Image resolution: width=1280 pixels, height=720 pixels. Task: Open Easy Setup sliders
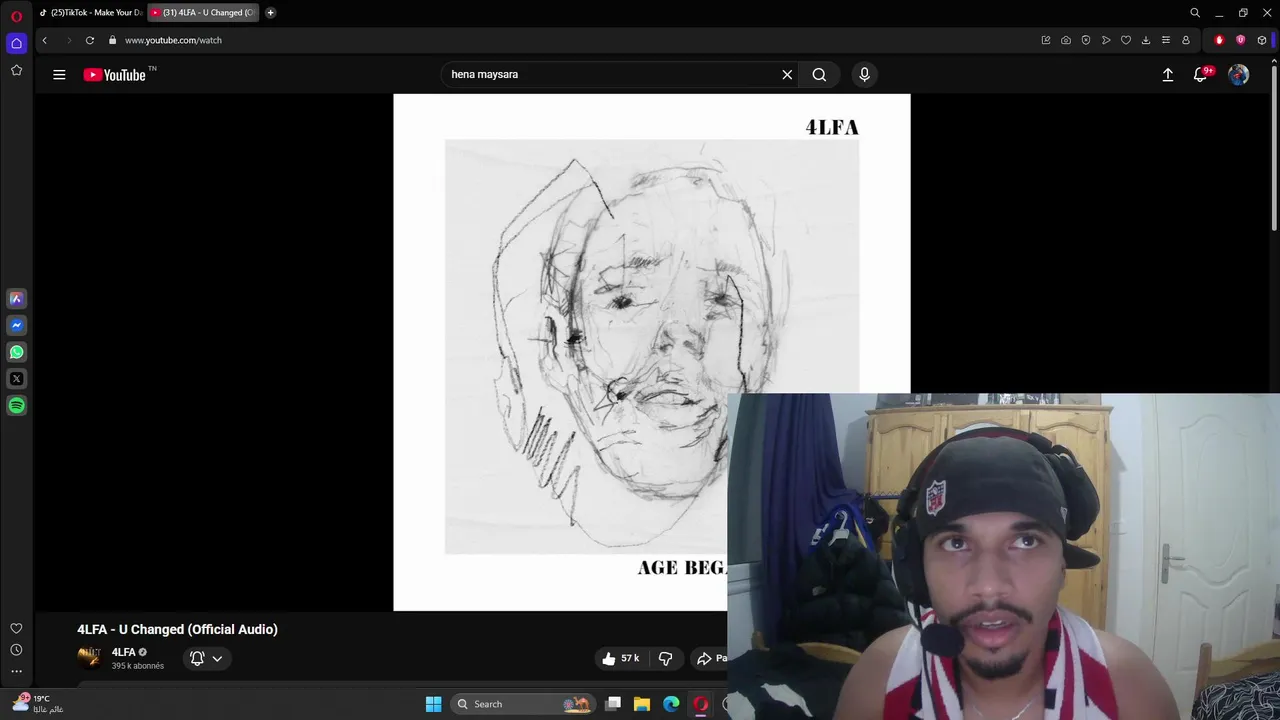(1166, 40)
